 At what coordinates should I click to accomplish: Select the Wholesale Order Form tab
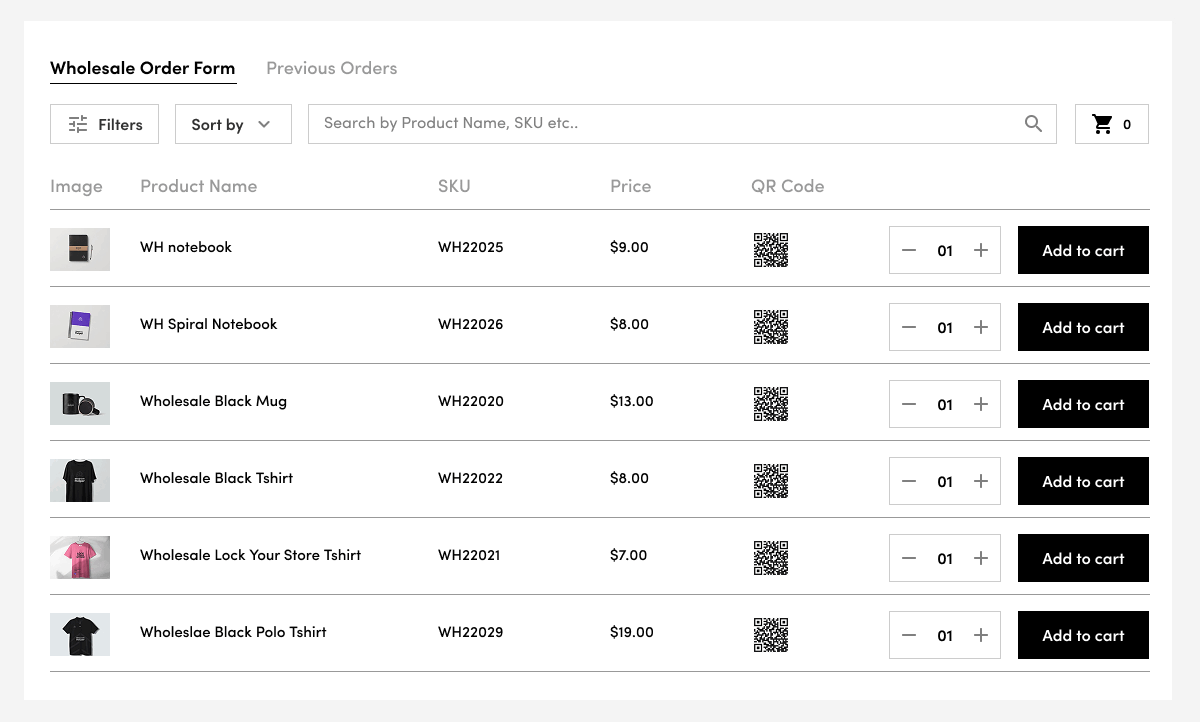tap(143, 68)
